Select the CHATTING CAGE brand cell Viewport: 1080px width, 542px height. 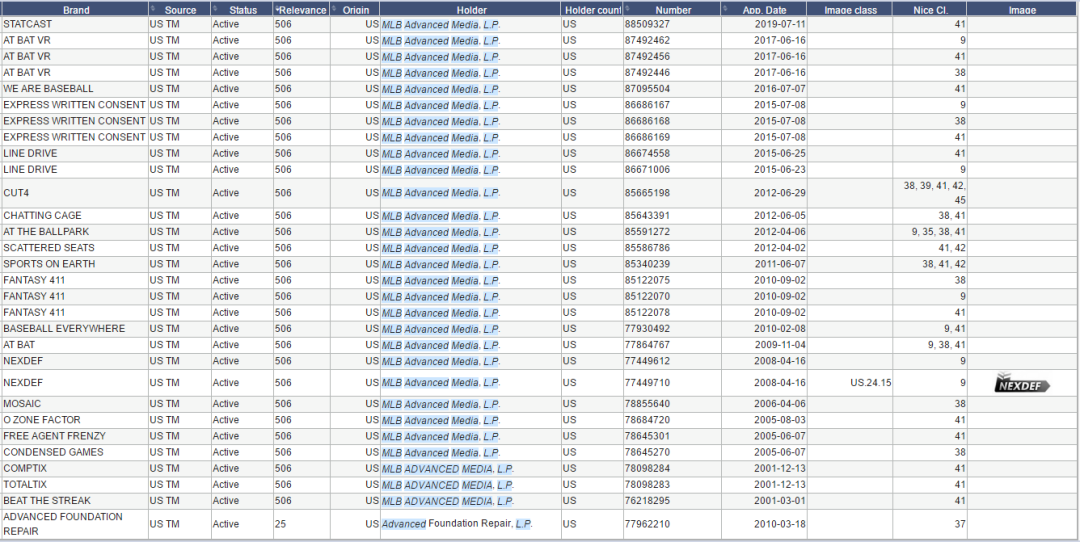(x=74, y=216)
